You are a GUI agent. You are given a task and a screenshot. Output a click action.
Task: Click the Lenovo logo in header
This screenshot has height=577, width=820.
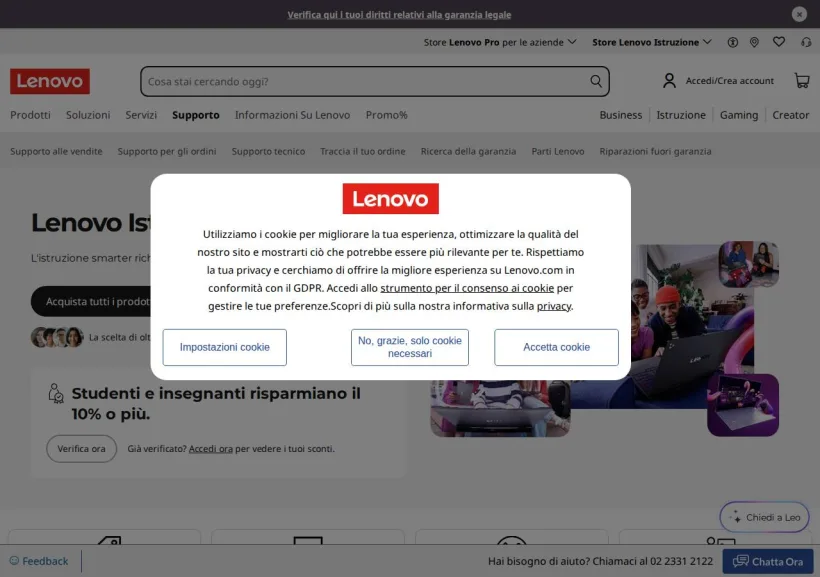pos(50,81)
